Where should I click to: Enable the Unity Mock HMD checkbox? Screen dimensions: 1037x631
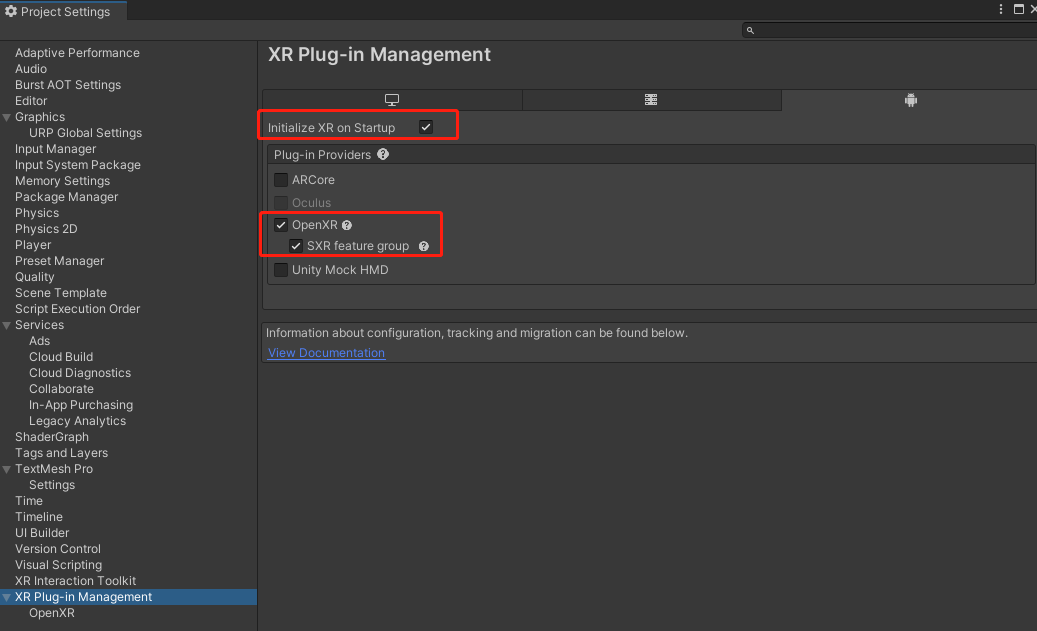[x=281, y=270]
